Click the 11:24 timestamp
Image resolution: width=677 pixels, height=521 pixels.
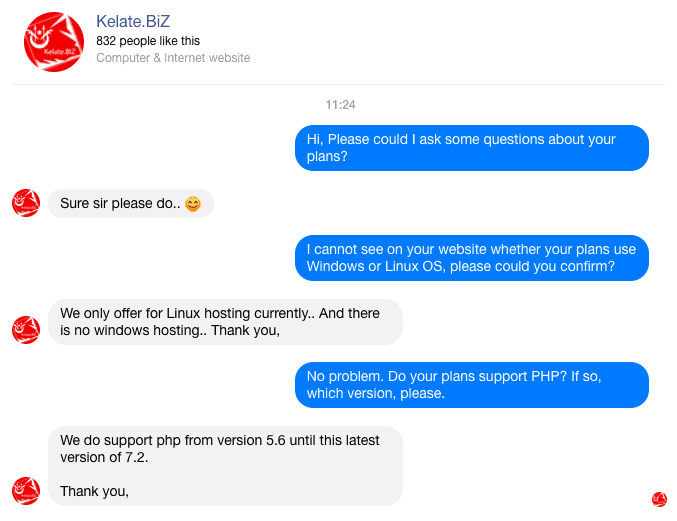pyautogui.click(x=340, y=105)
